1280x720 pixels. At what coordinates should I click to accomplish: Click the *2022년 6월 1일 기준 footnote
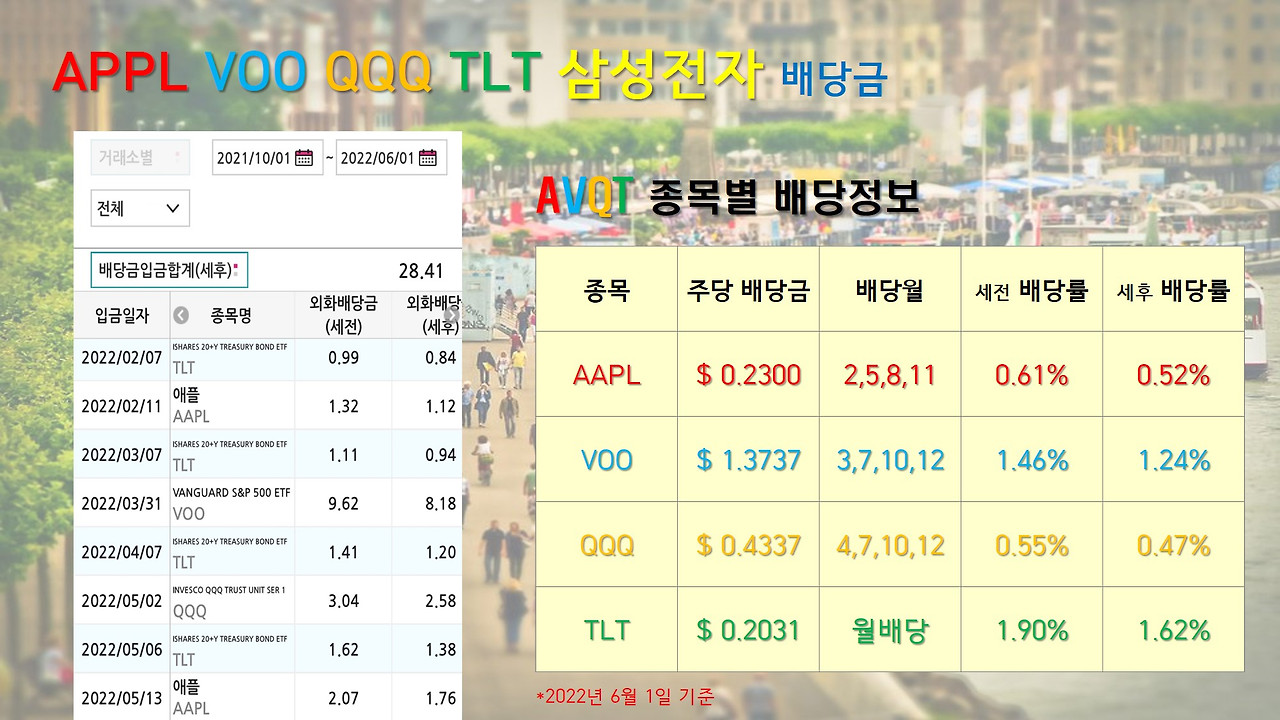click(x=625, y=696)
